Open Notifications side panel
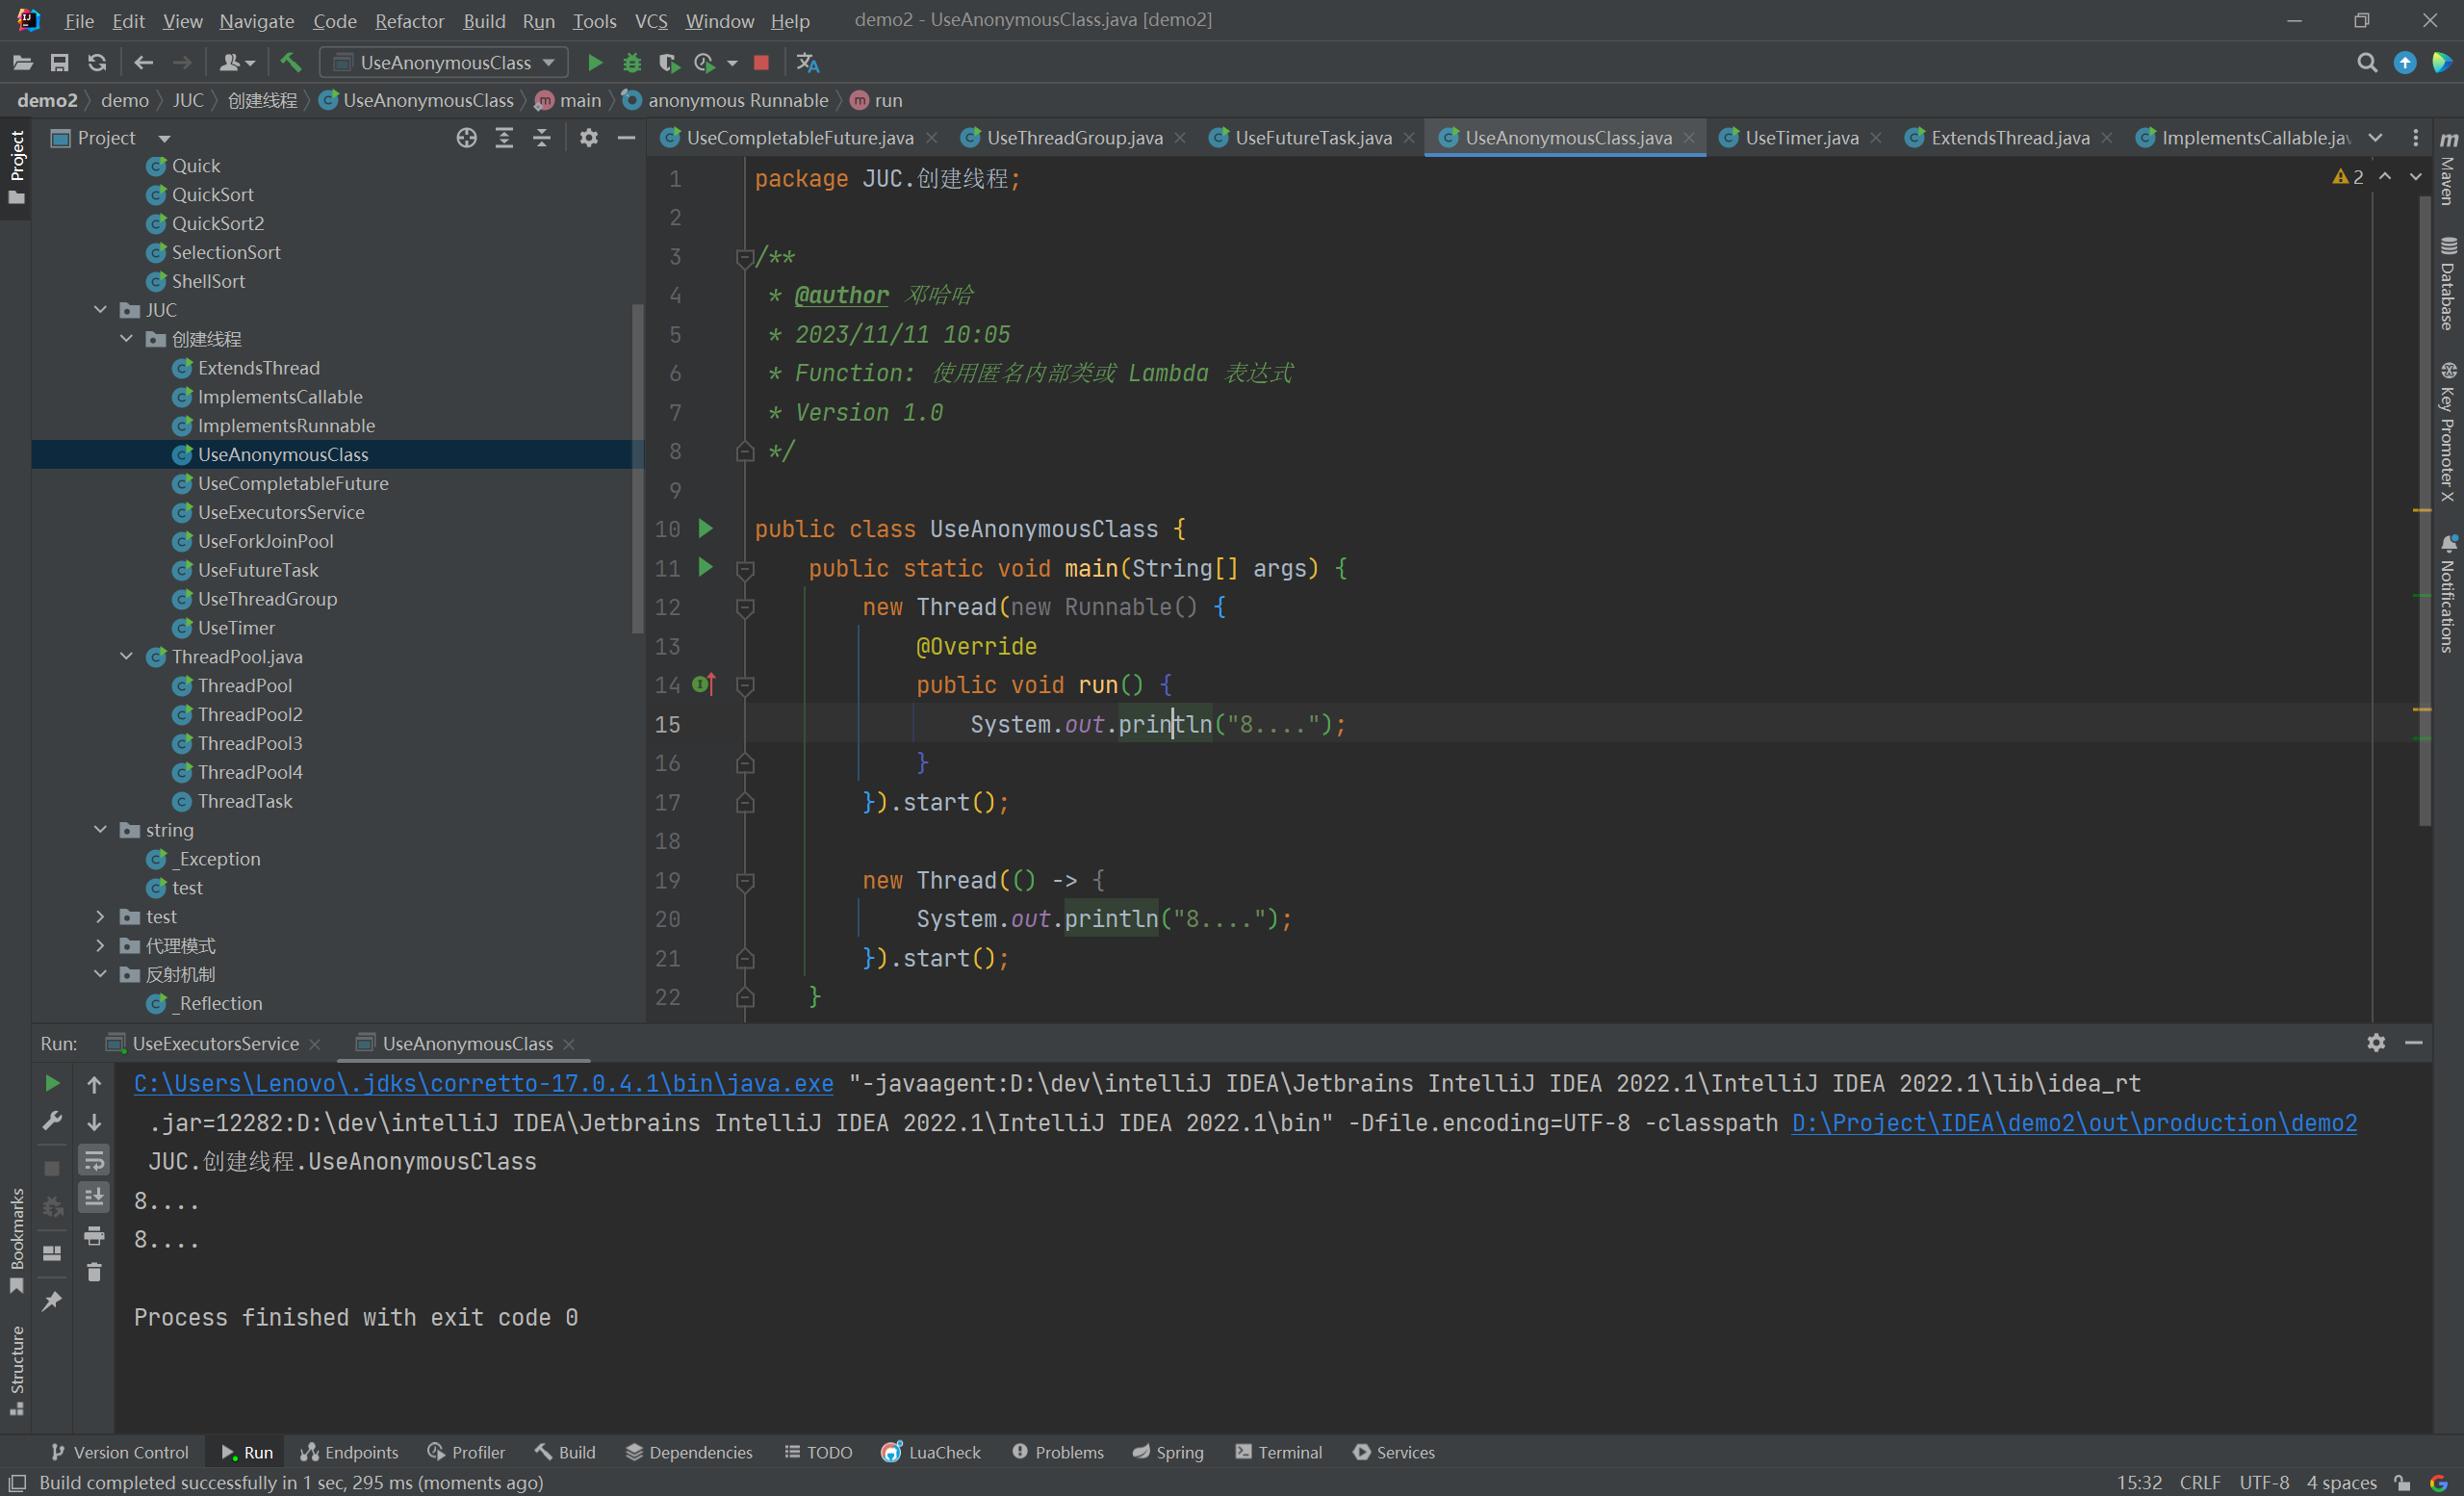 coord(2447,594)
